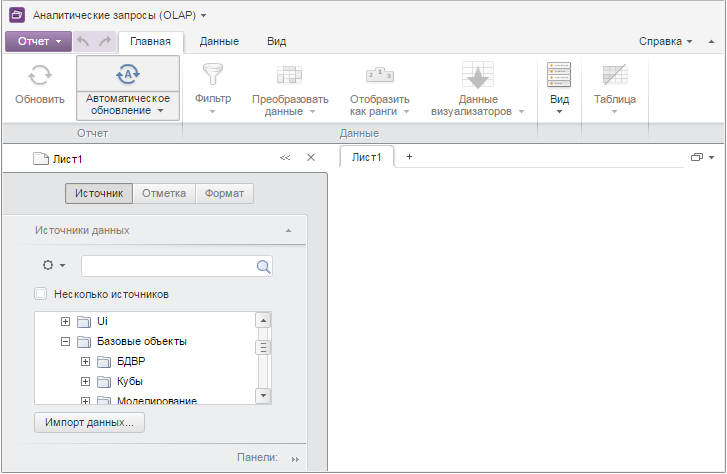Open the Данные ribbon tab
The width and height of the screenshot is (727, 474).
pyautogui.click(x=219, y=41)
